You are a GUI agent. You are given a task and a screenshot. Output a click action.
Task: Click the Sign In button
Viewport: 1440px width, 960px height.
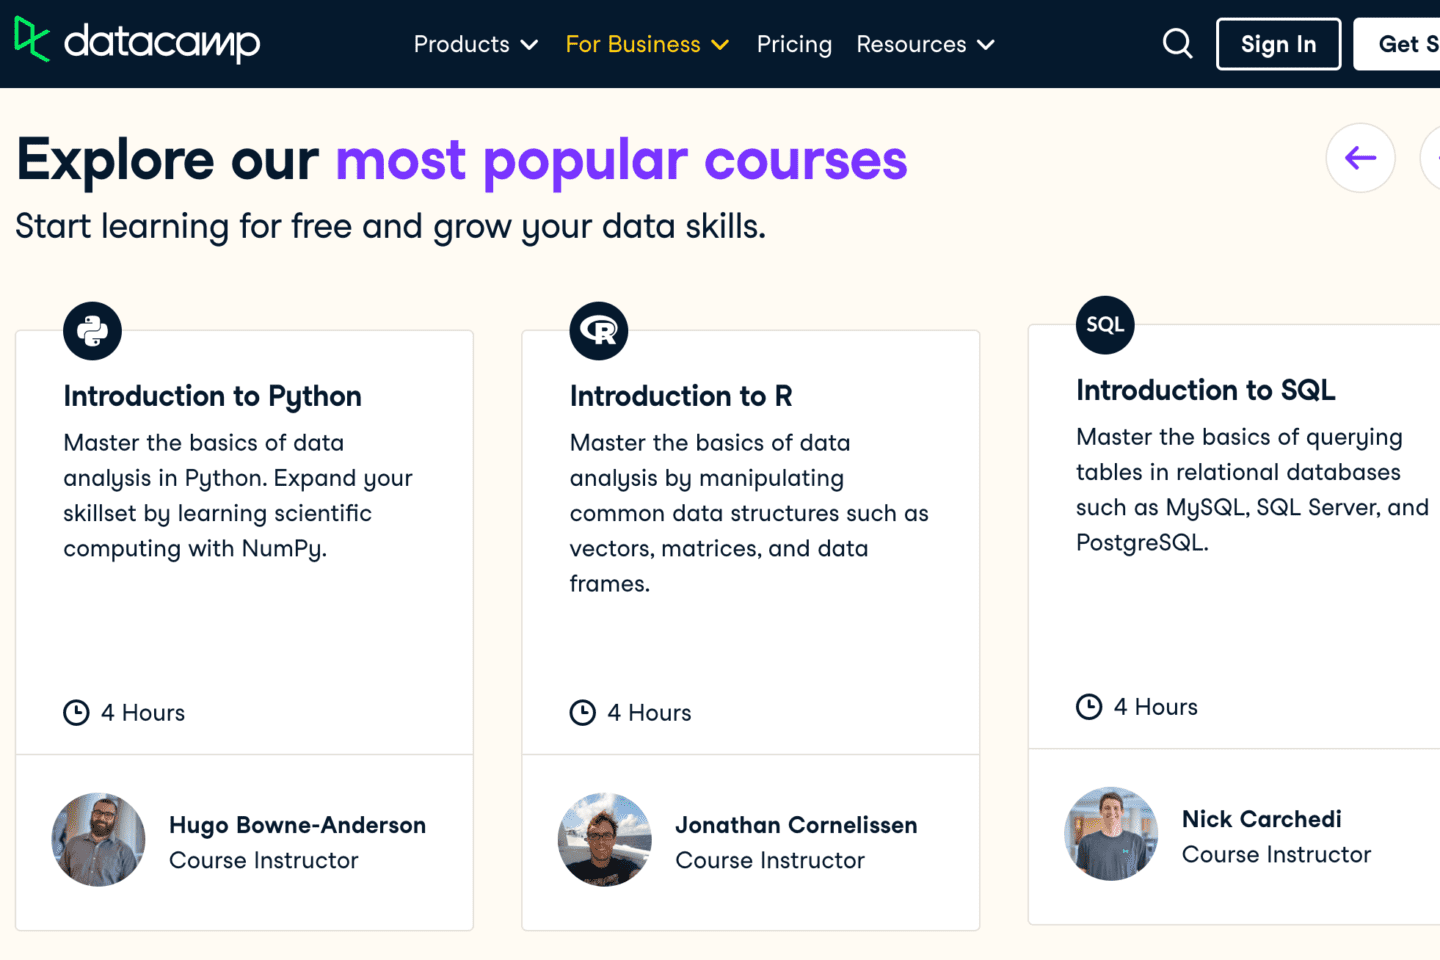(1278, 43)
